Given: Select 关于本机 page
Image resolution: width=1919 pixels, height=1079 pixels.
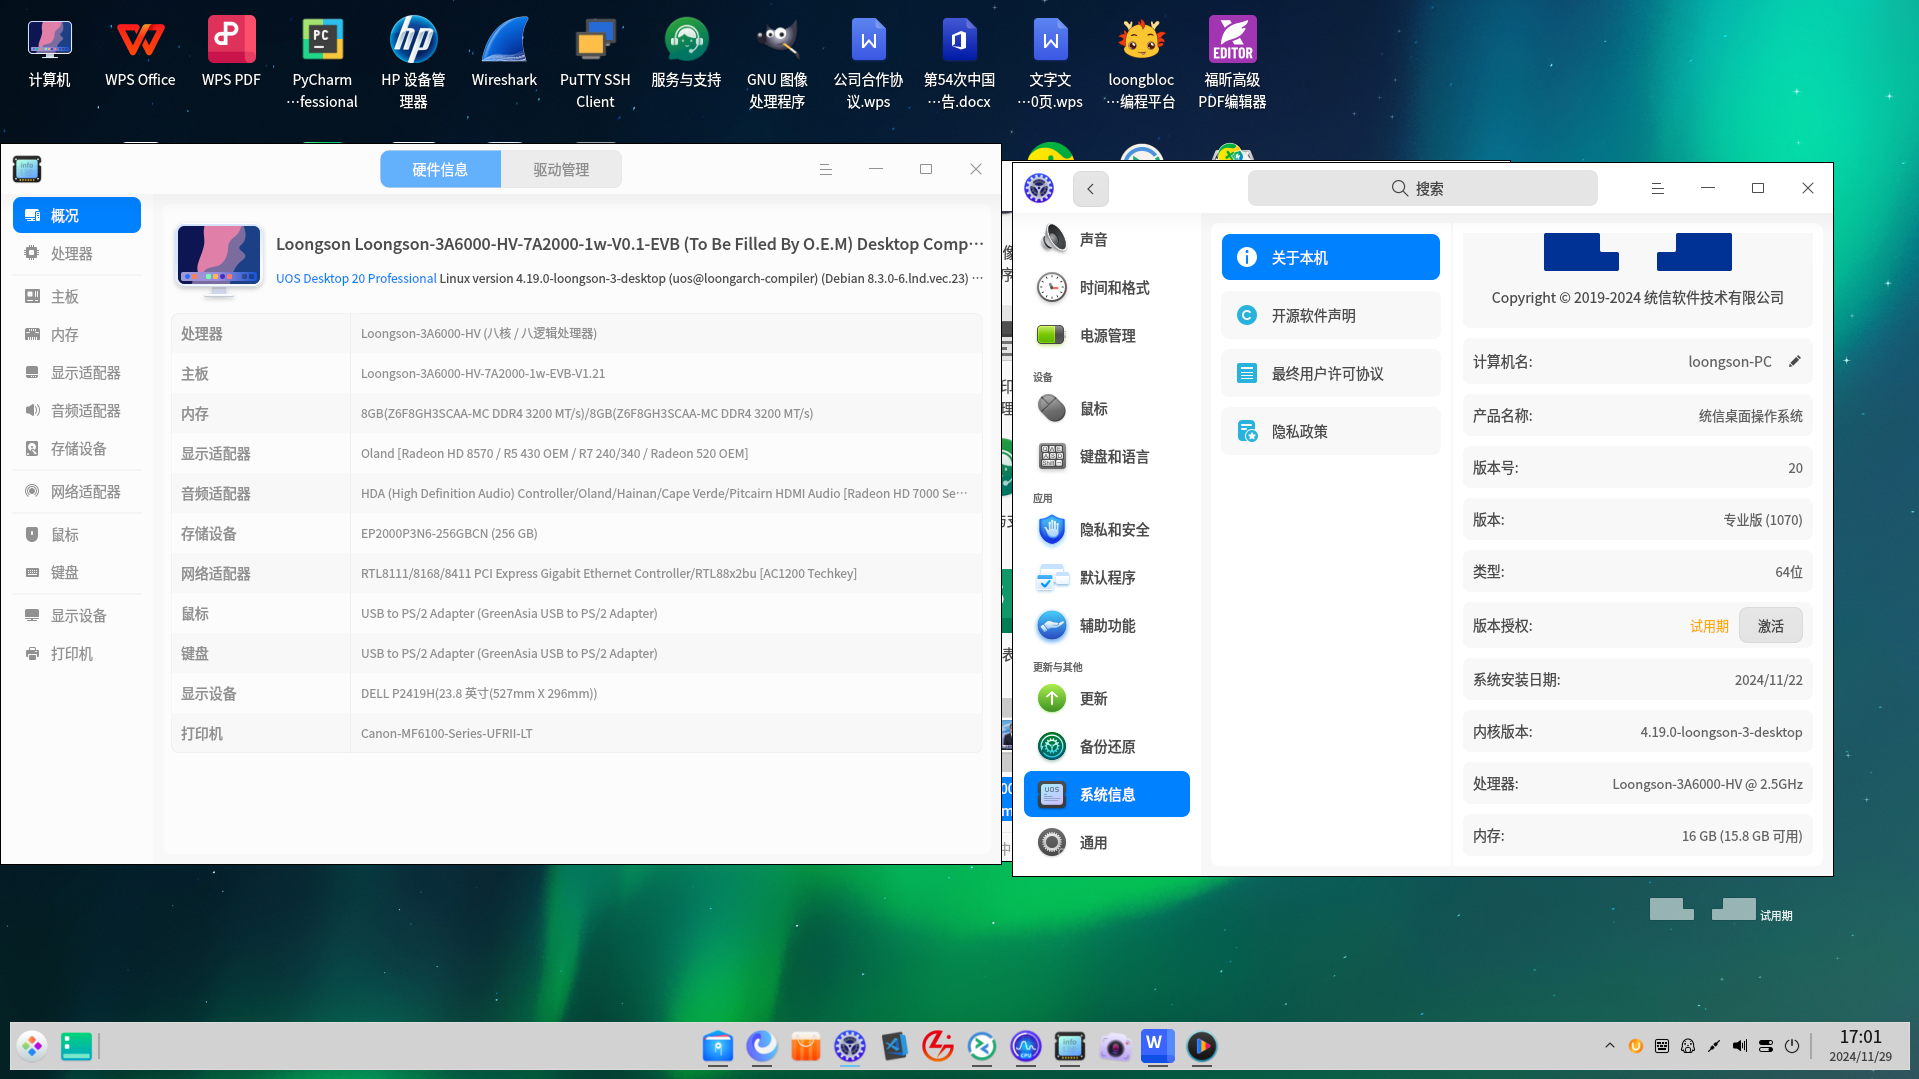Looking at the screenshot, I should click(x=1330, y=257).
